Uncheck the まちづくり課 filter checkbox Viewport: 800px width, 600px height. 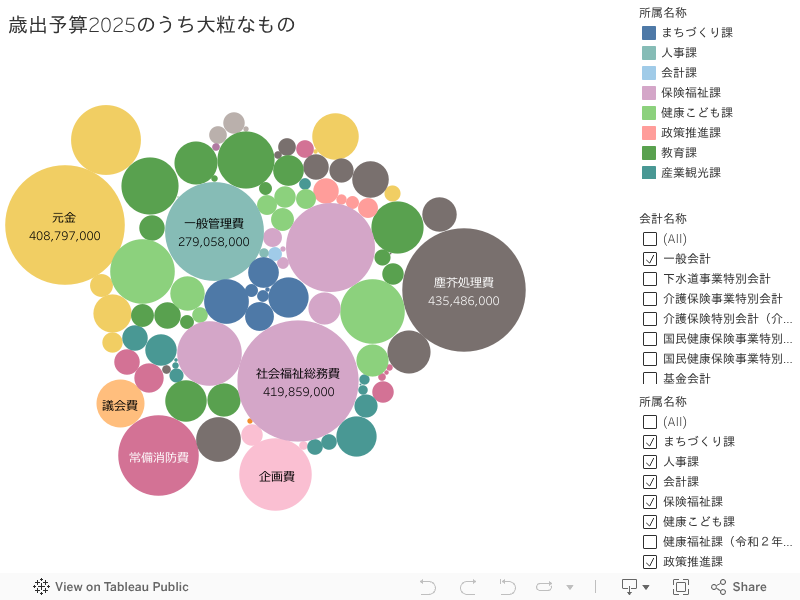click(650, 442)
